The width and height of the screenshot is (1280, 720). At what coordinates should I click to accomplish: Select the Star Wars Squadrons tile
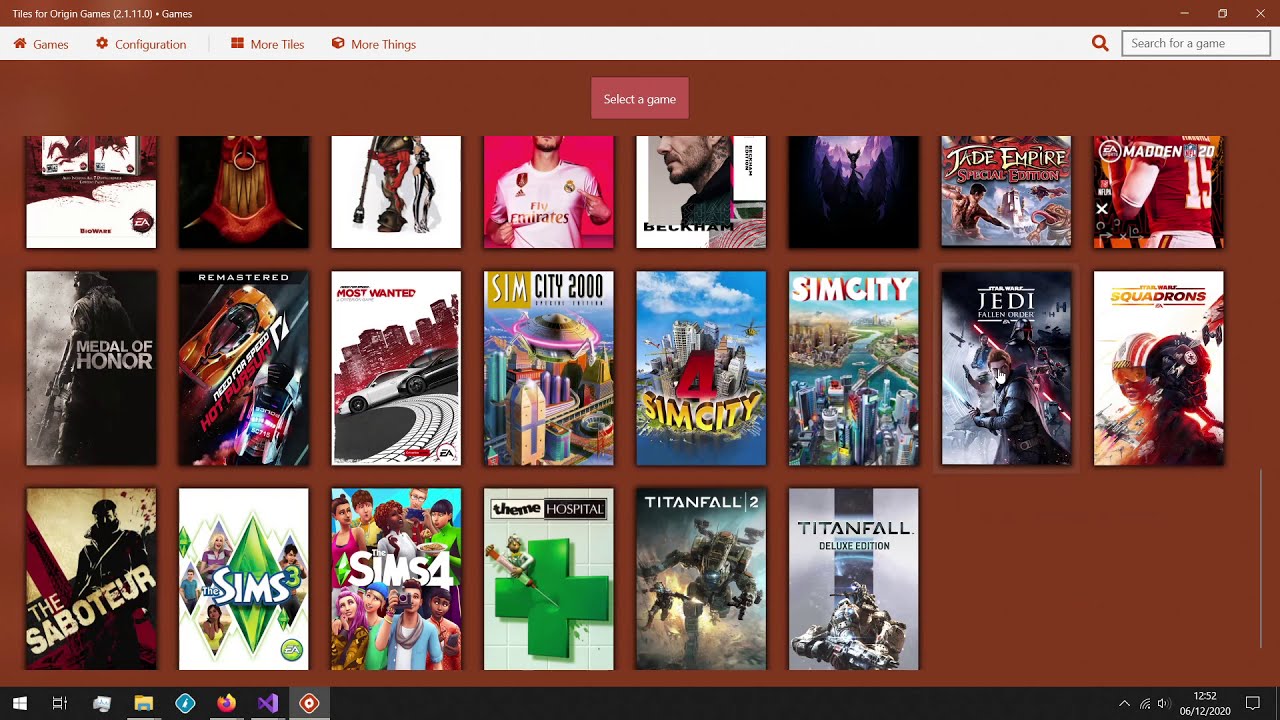[x=1159, y=368]
